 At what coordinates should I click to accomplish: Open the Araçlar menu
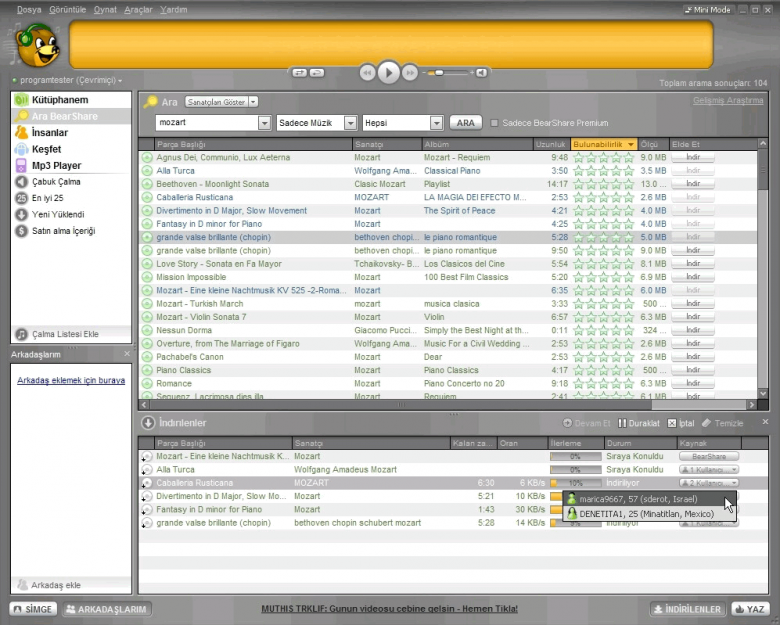tap(138, 9)
